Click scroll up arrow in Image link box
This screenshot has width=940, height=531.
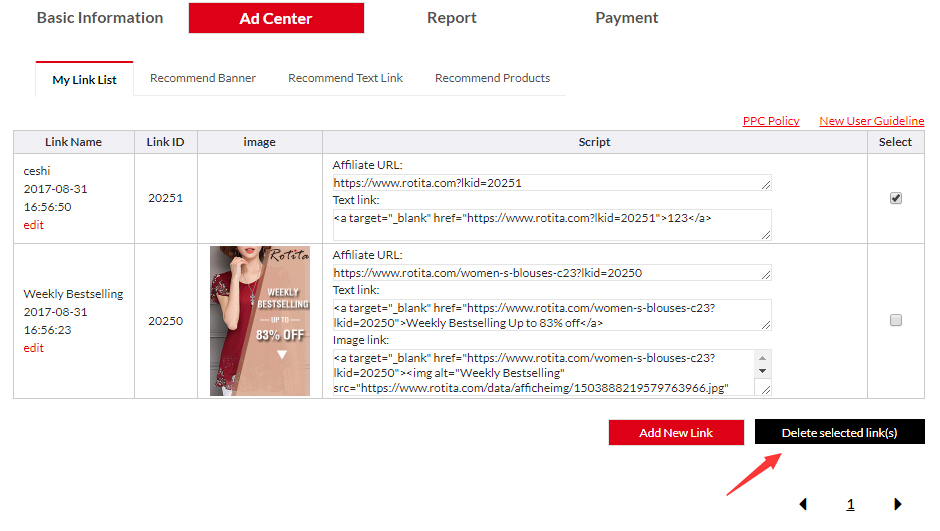(x=762, y=358)
